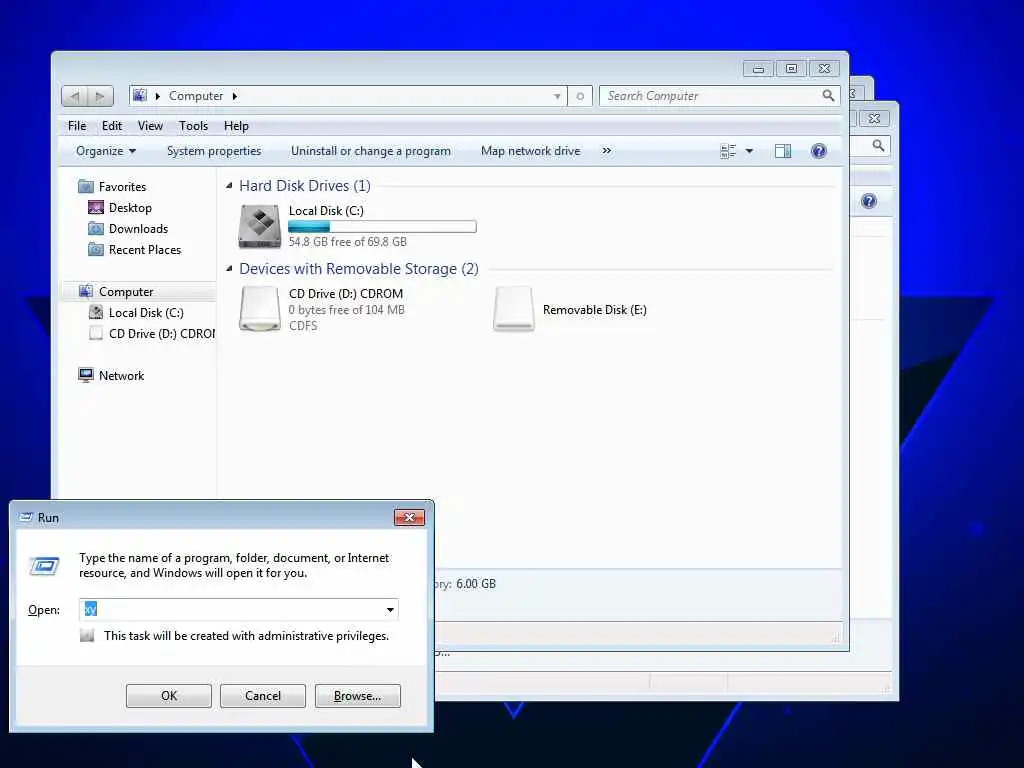Open the address bar history dropdown
Viewport: 1024px width, 768px height.
(557, 96)
